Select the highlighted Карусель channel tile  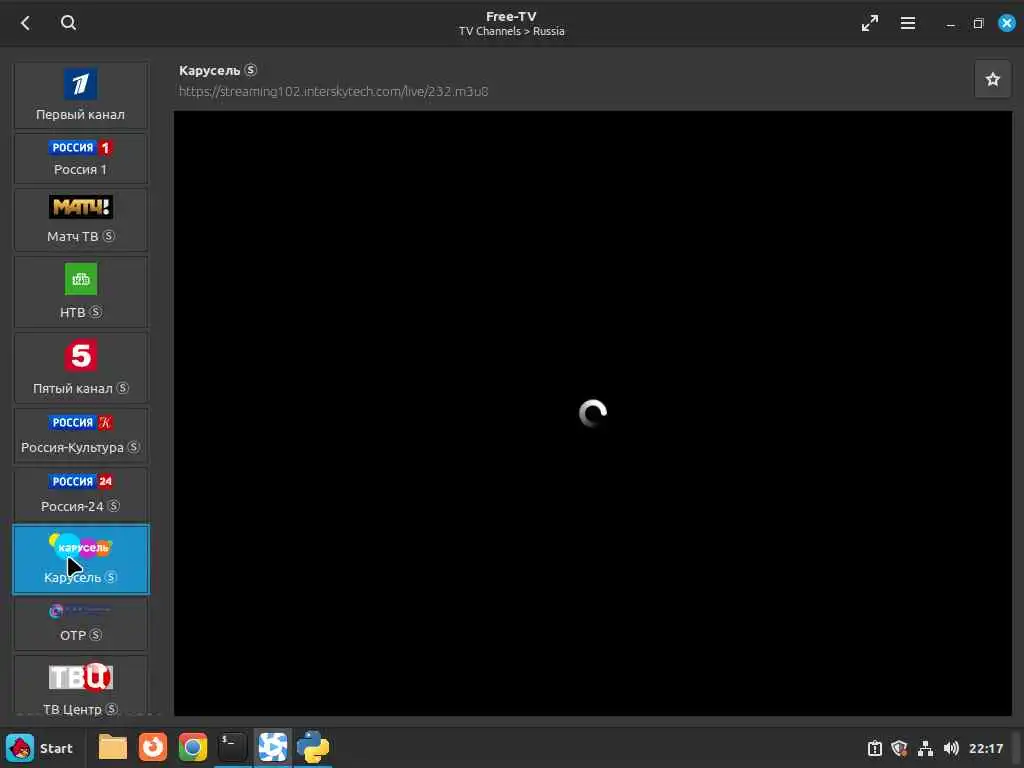[x=81, y=560]
